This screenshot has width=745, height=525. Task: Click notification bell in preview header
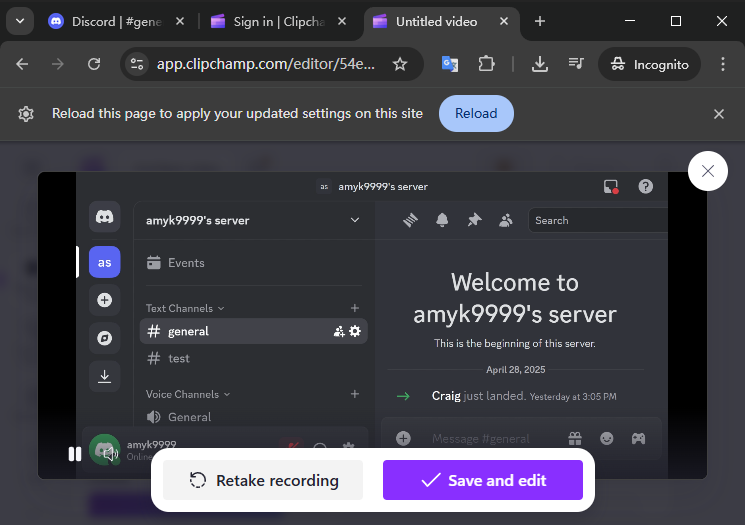(x=442, y=220)
